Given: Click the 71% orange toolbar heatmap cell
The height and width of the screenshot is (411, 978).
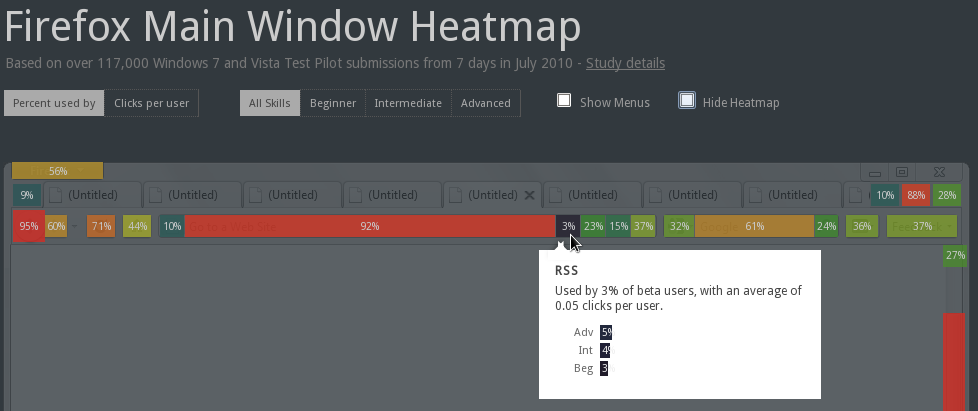Looking at the screenshot, I should pyautogui.click(x=101, y=226).
